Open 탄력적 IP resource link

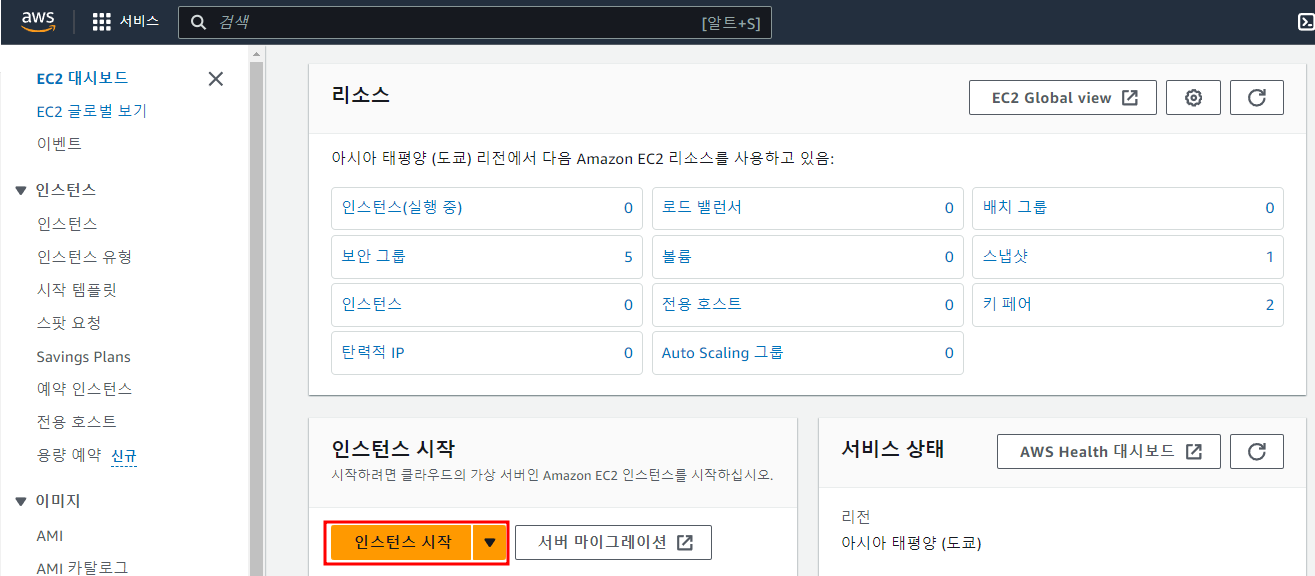373,352
